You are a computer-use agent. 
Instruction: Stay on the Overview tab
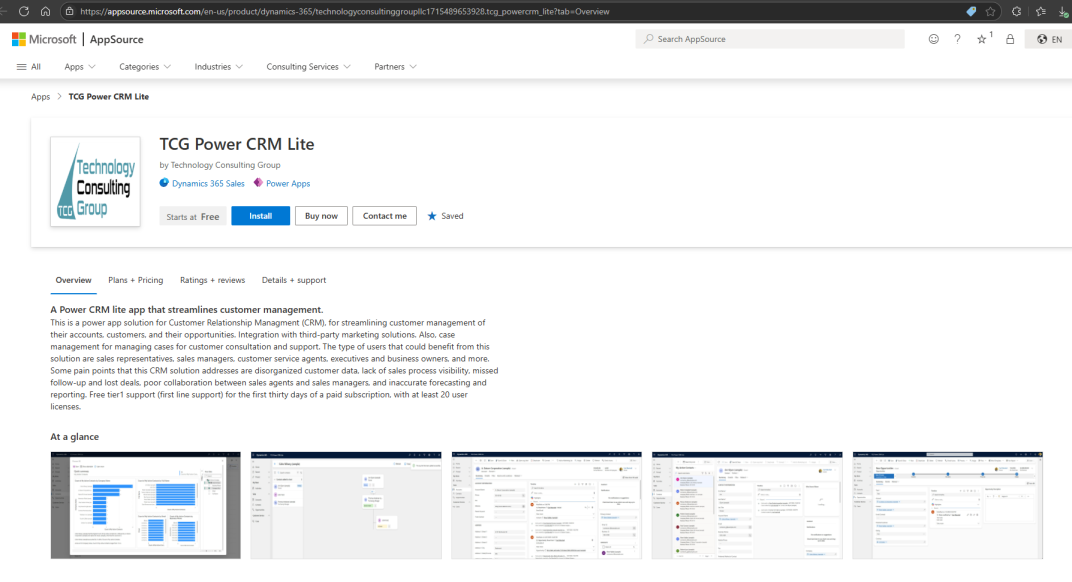tap(73, 280)
